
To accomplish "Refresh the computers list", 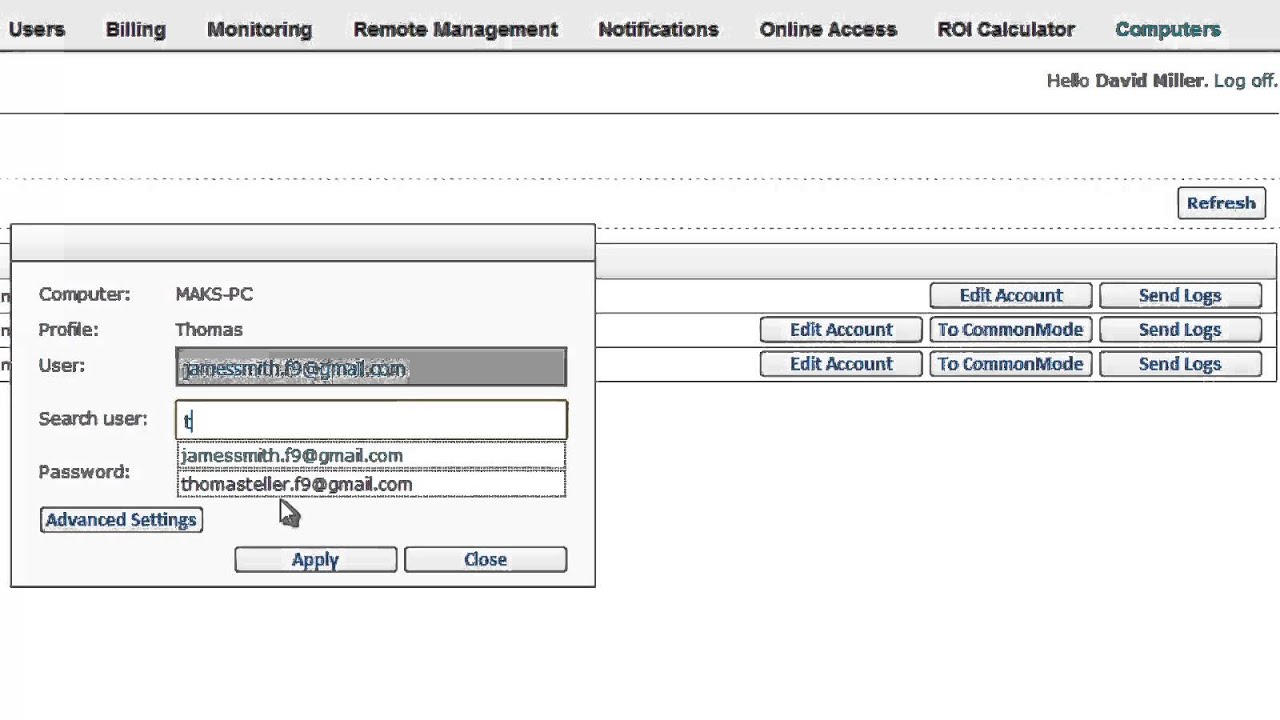I will click(x=1221, y=203).
